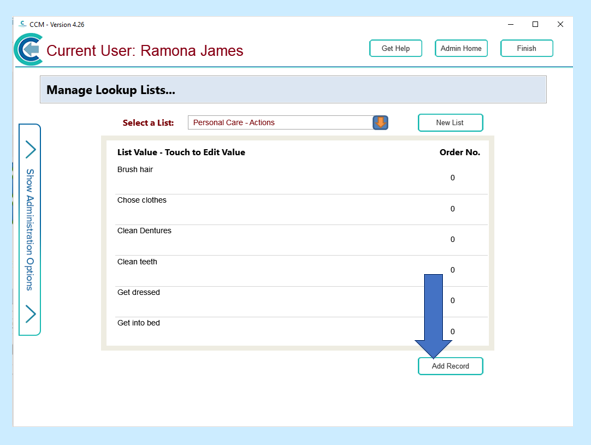591x445 pixels.
Task: Click the CCM back arrow logo icon
Action: click(x=29, y=49)
